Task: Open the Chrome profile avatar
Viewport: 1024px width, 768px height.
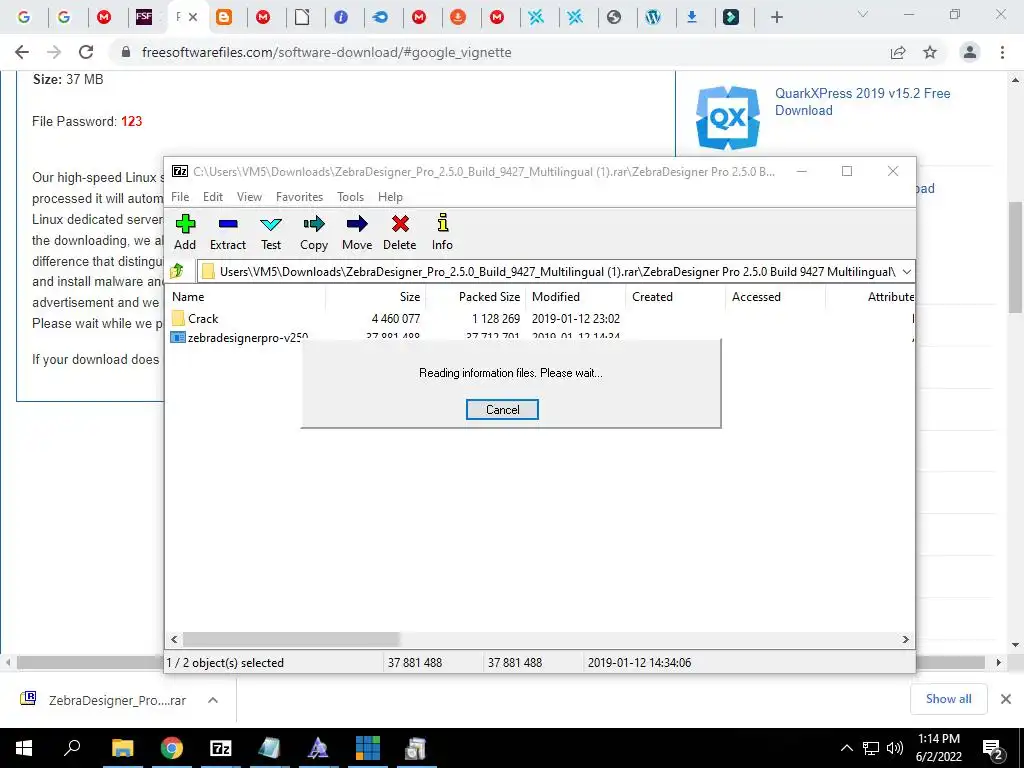Action: (970, 52)
